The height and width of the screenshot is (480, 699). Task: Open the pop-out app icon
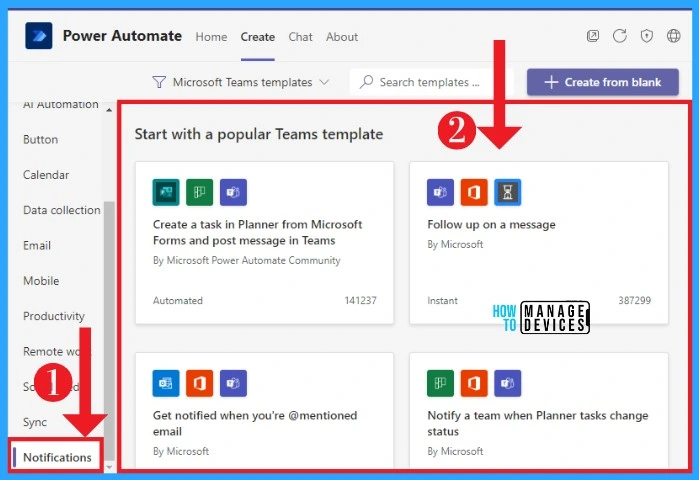tap(592, 36)
